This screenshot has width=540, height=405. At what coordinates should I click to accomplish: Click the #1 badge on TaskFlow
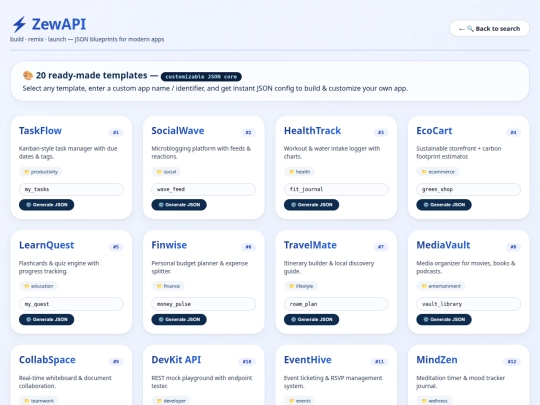tap(116, 132)
